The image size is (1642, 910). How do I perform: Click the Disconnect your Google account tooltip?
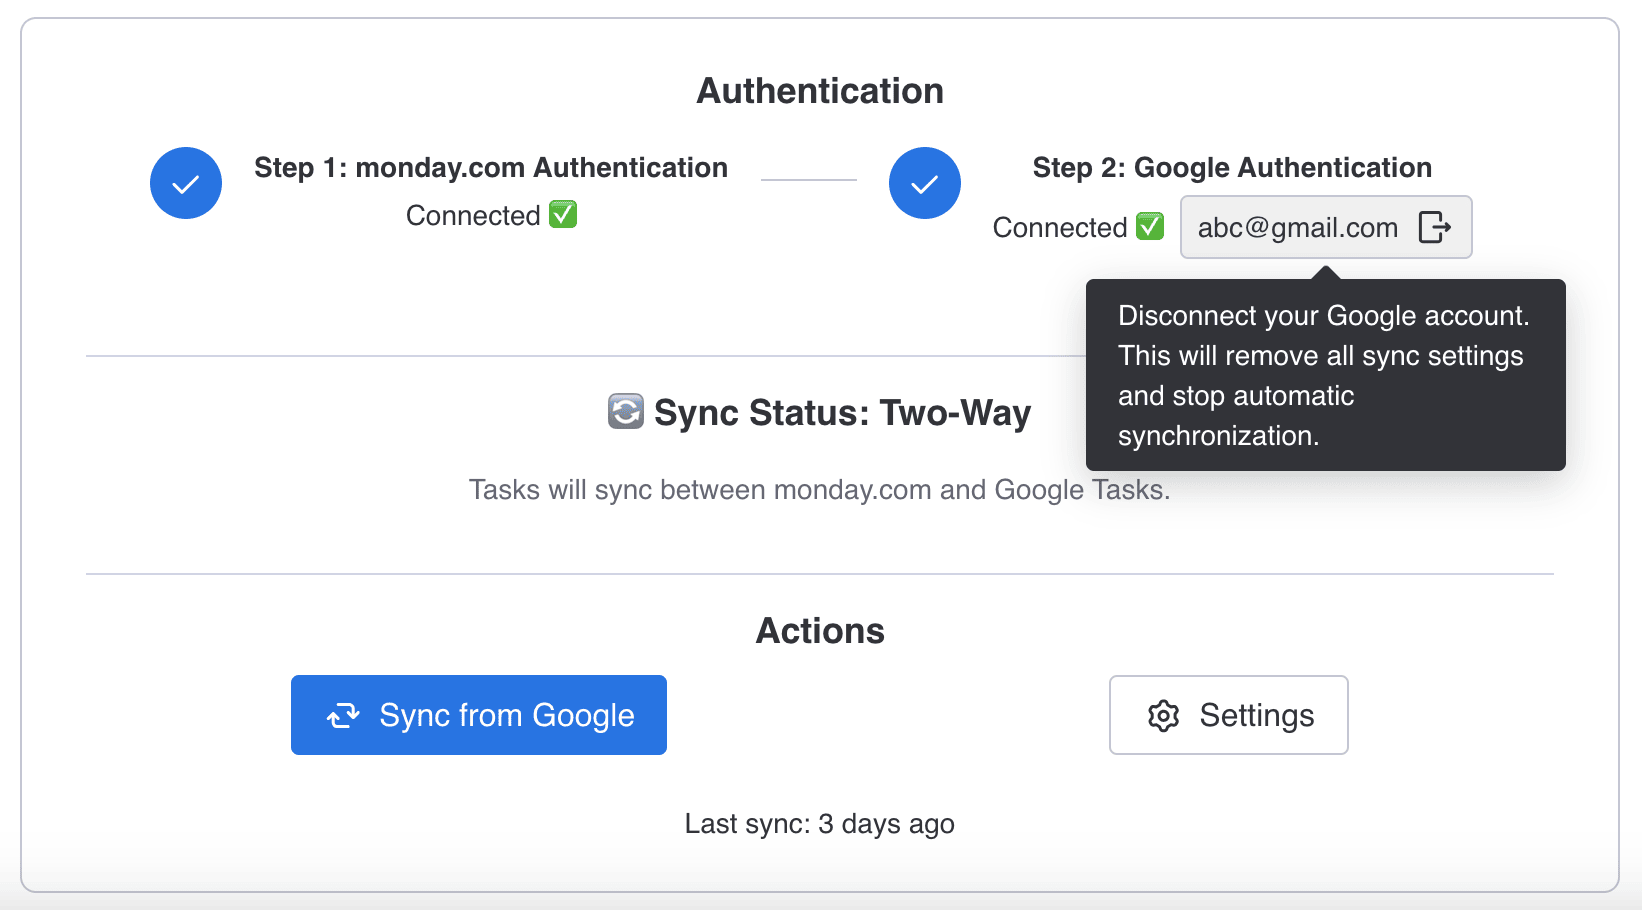pyautogui.click(x=1324, y=375)
